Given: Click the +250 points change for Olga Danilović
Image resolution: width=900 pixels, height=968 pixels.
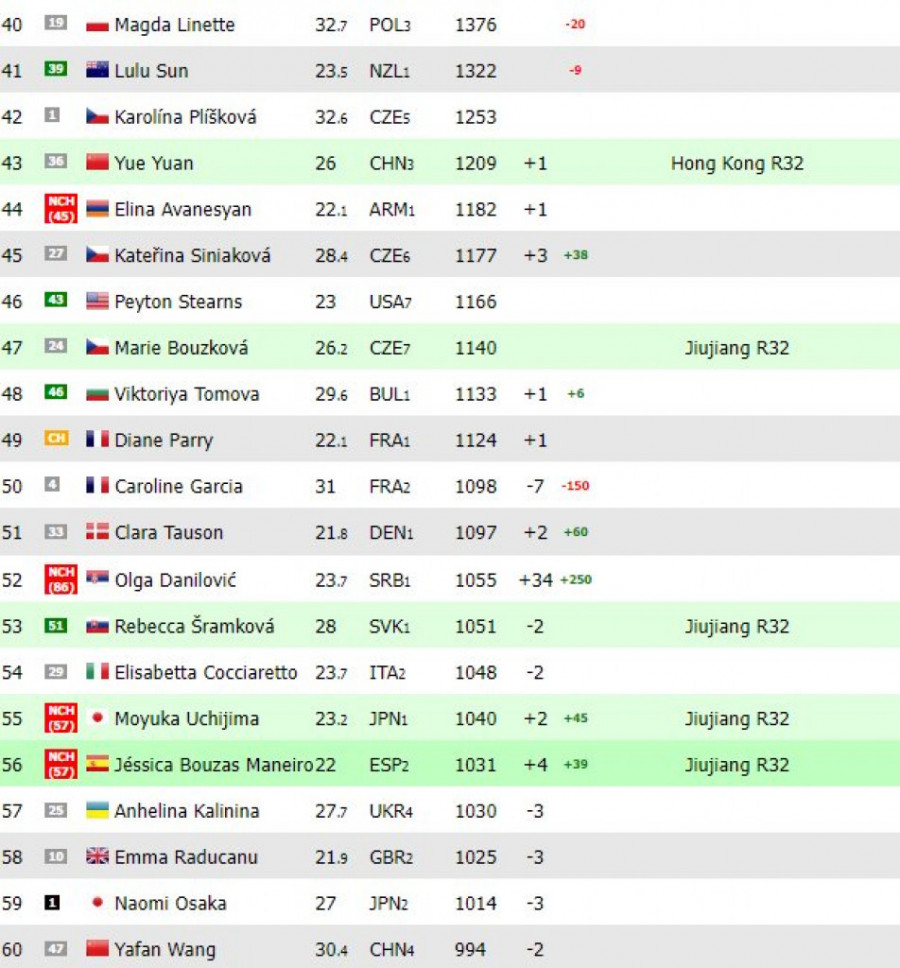Looking at the screenshot, I should (x=575, y=580).
